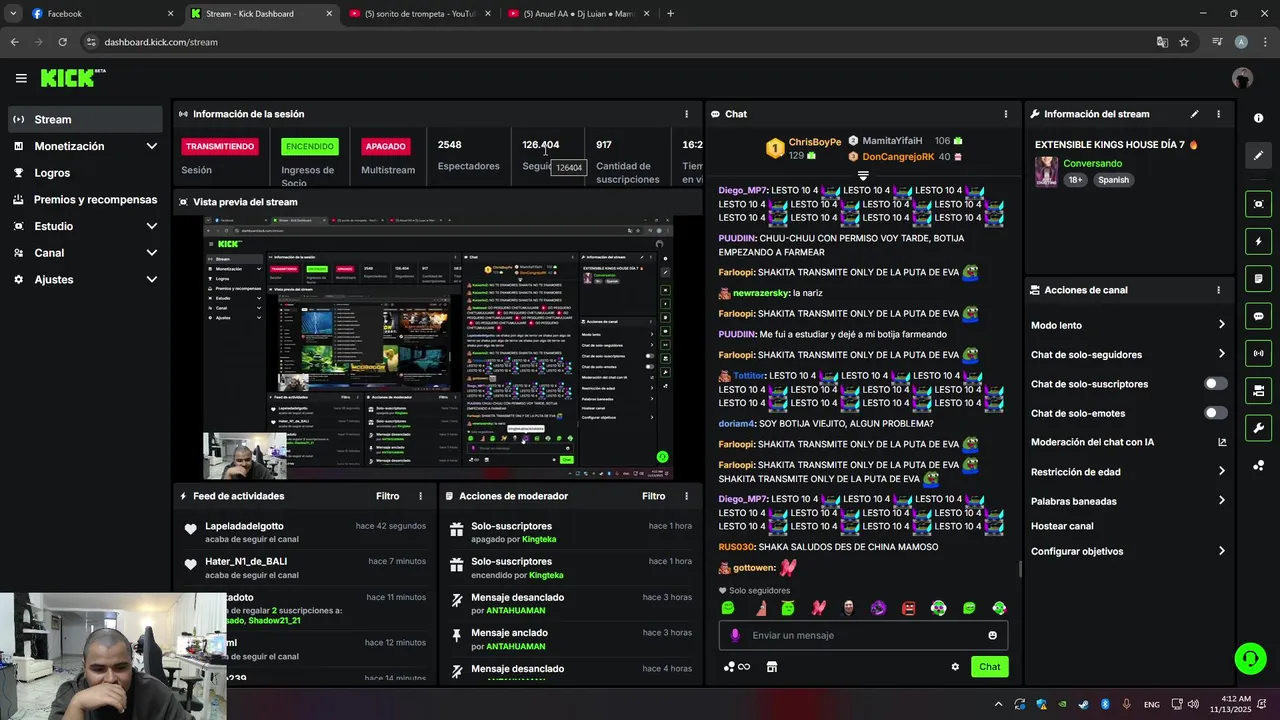Click green pencil icon in right sidebar
The width and height of the screenshot is (1280, 720).
pos(1258,156)
